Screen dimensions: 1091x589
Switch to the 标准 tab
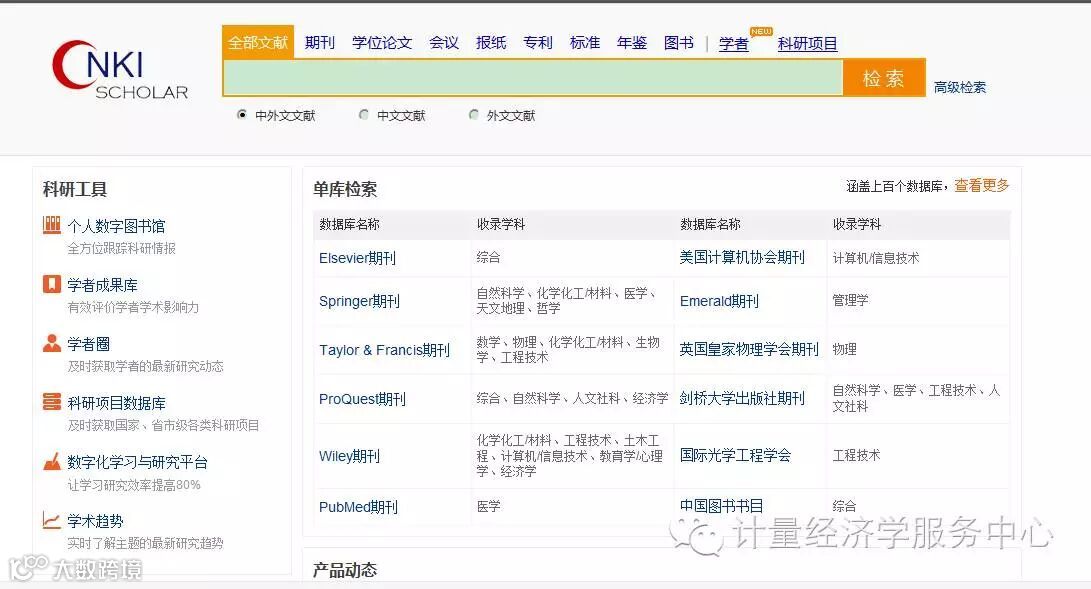(x=584, y=43)
